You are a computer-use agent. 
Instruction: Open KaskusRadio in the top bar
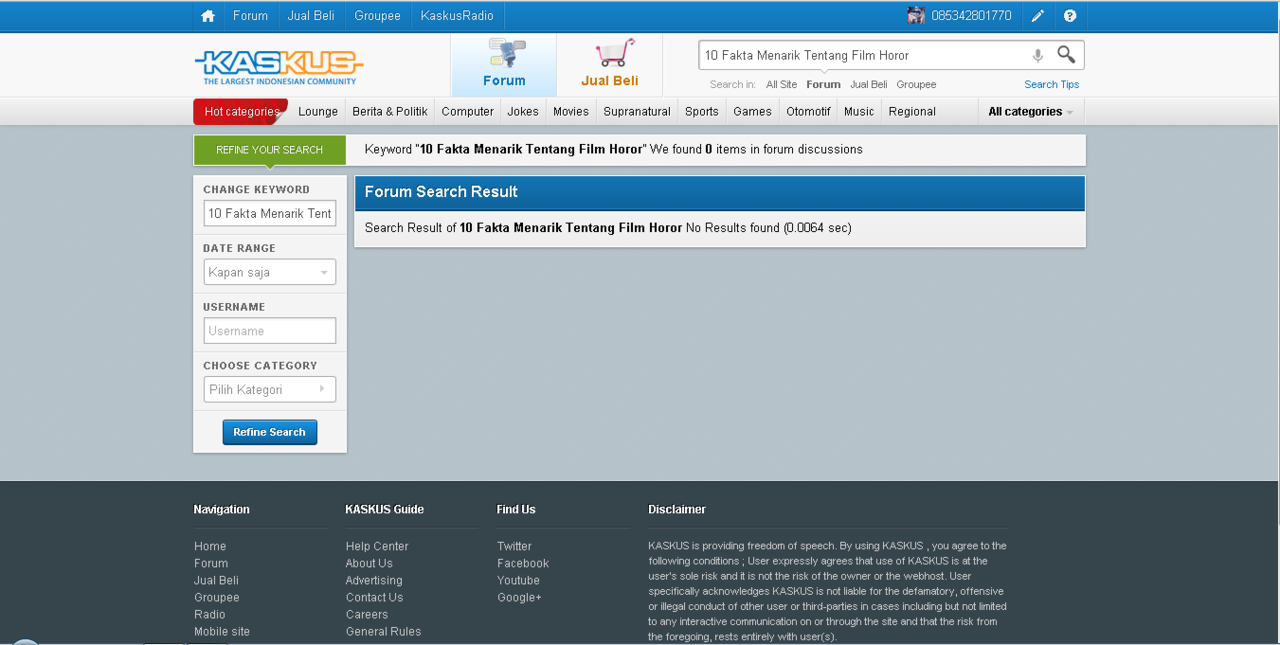click(457, 16)
